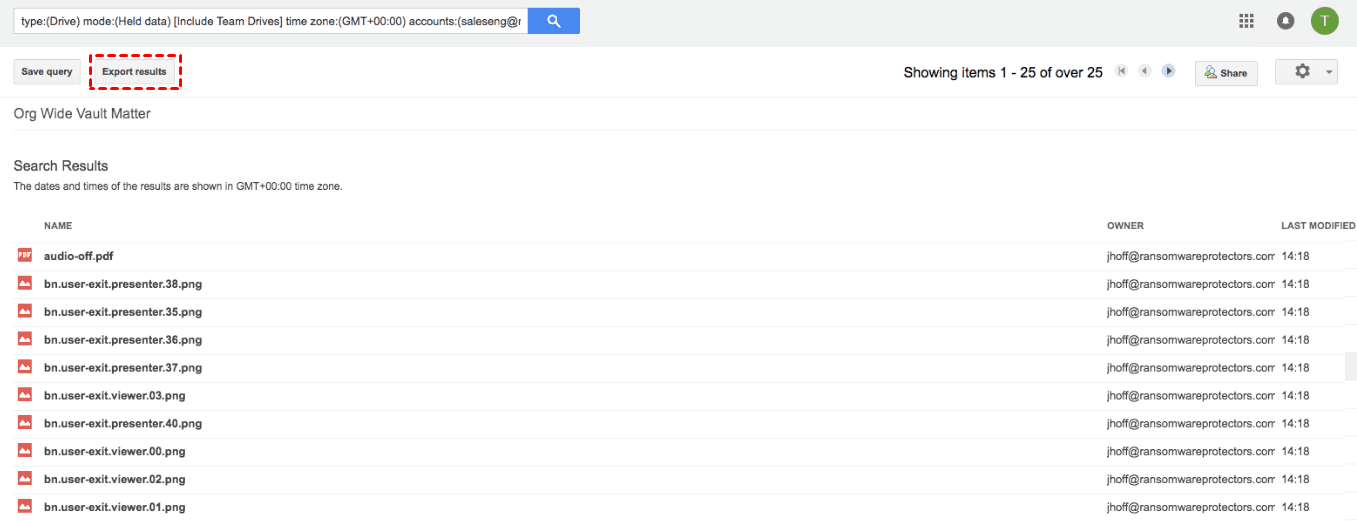The image size is (1357, 521).
Task: Click the Save query button
Action: point(46,72)
